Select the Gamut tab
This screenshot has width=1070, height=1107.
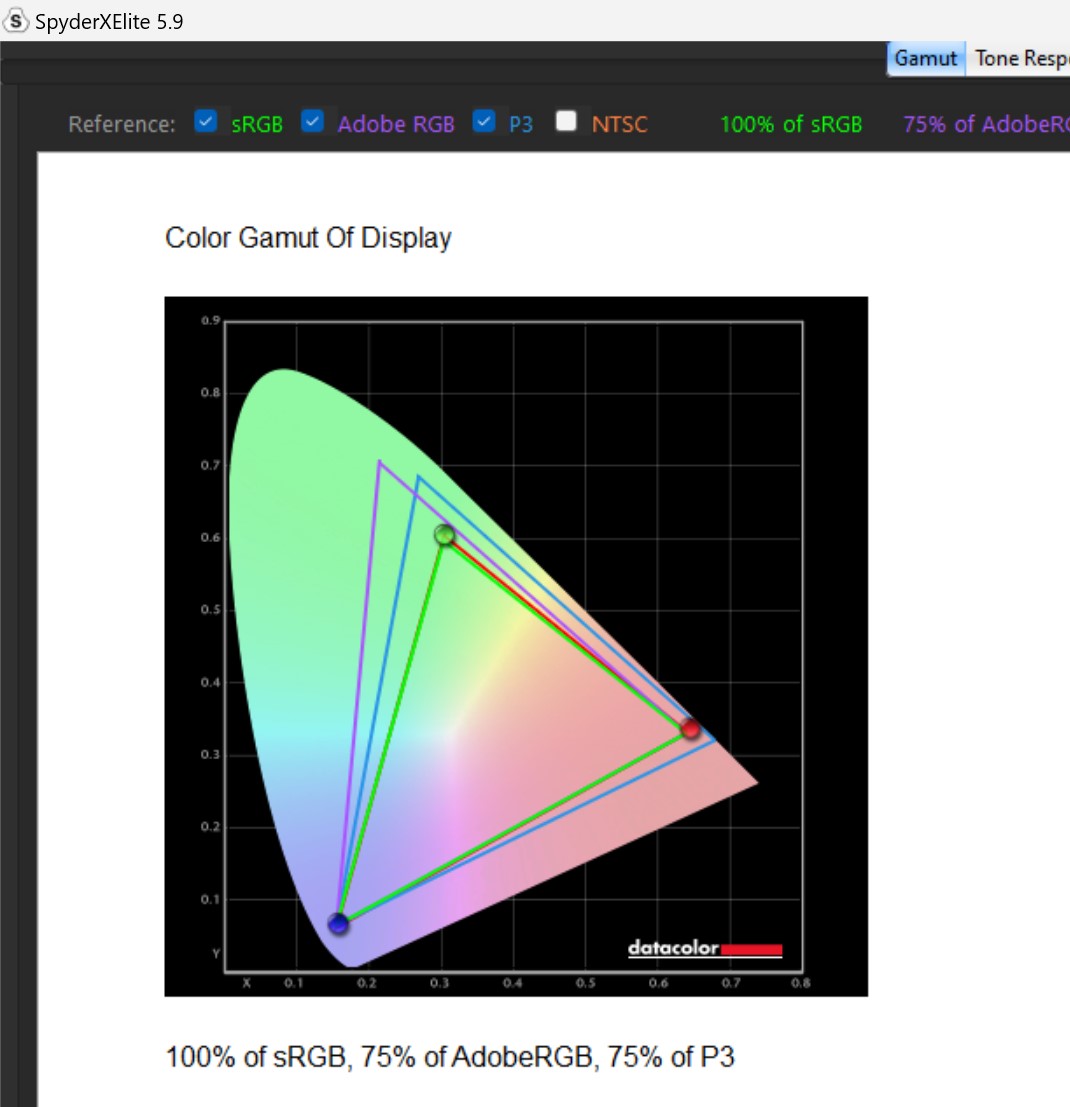[925, 59]
